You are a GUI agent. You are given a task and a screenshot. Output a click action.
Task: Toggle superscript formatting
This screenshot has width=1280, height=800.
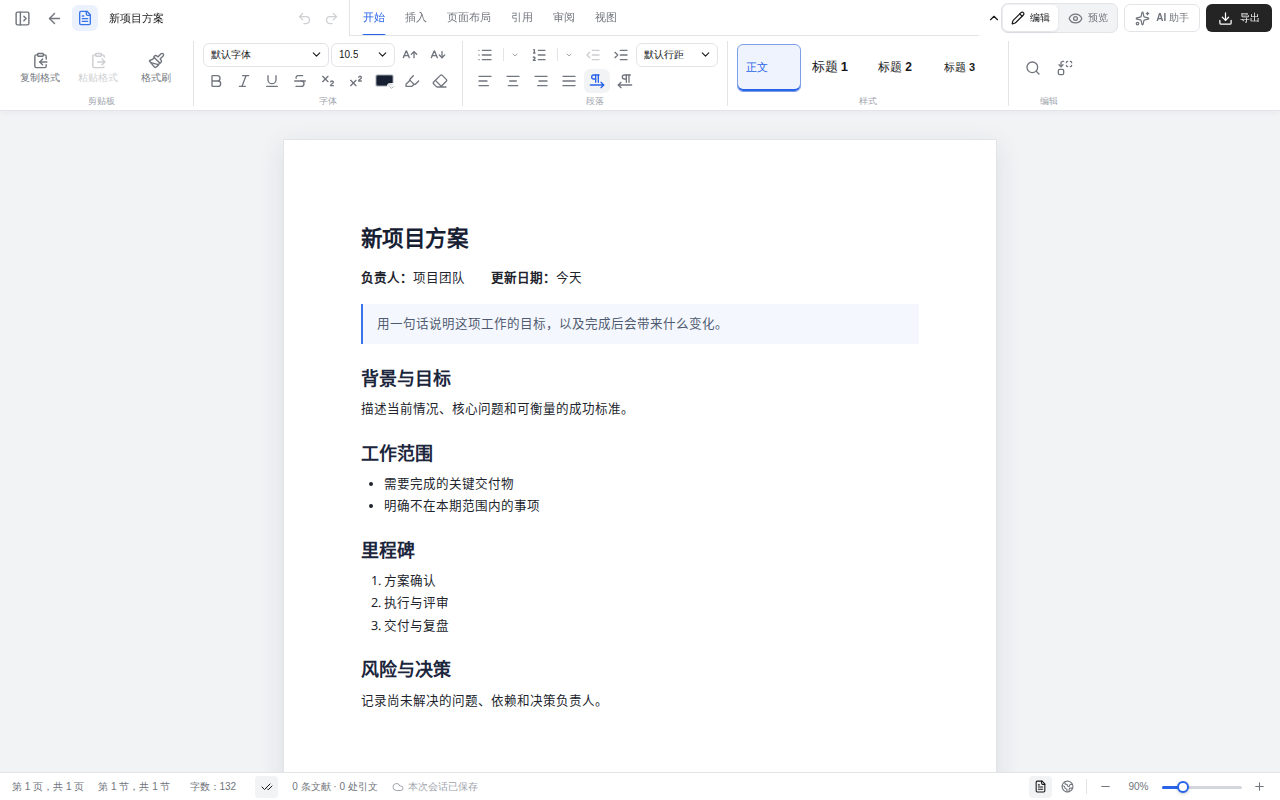click(356, 82)
